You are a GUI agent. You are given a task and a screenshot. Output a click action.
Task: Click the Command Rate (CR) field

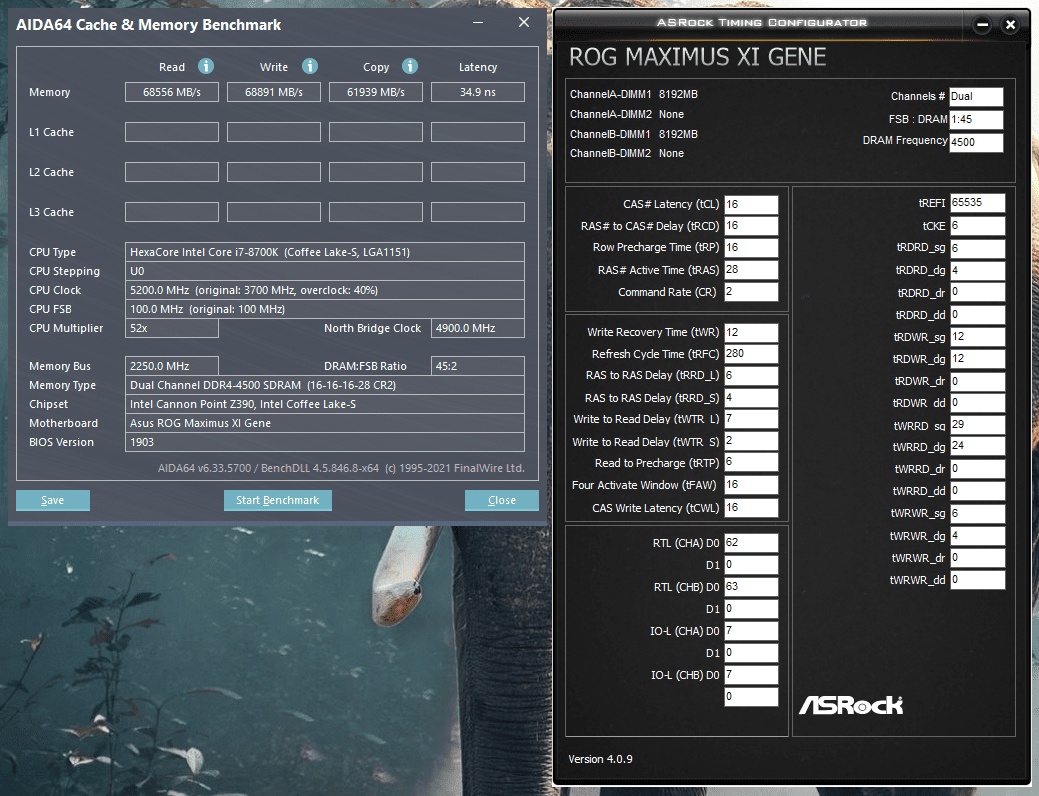tap(751, 292)
